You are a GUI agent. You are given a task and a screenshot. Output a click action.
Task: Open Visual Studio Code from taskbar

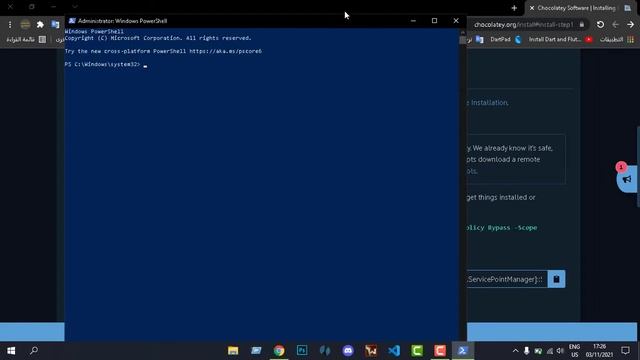click(394, 351)
